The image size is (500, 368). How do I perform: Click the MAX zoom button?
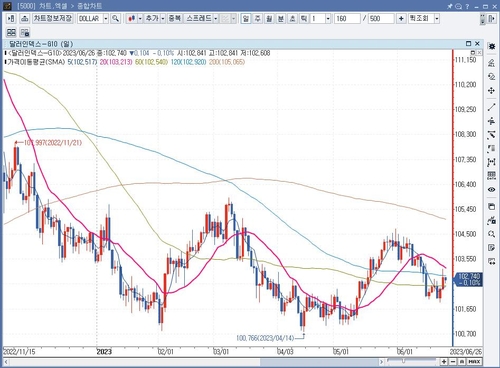pyautogui.click(x=474, y=362)
